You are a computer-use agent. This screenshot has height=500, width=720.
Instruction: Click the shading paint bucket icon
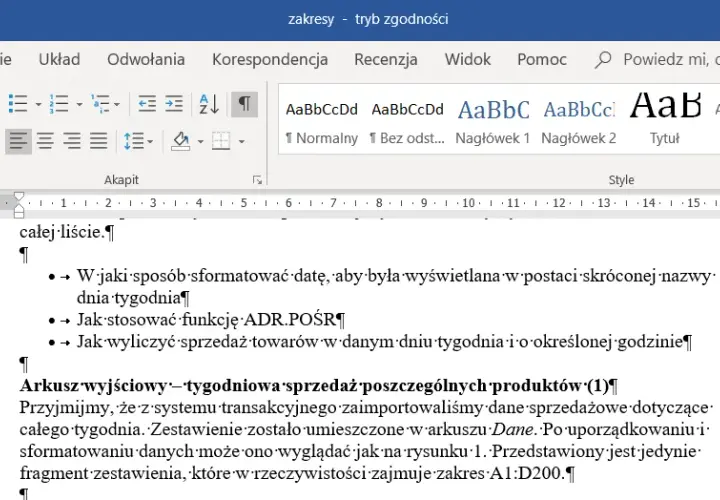[181, 141]
